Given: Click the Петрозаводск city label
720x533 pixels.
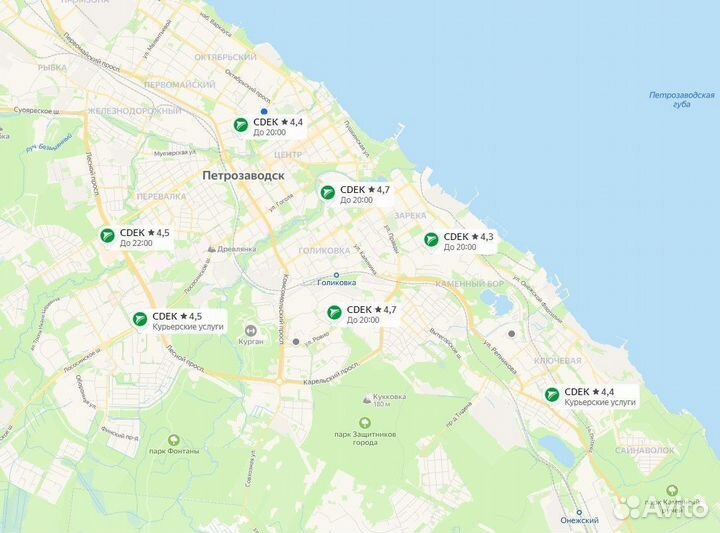Looking at the screenshot, I should [243, 175].
